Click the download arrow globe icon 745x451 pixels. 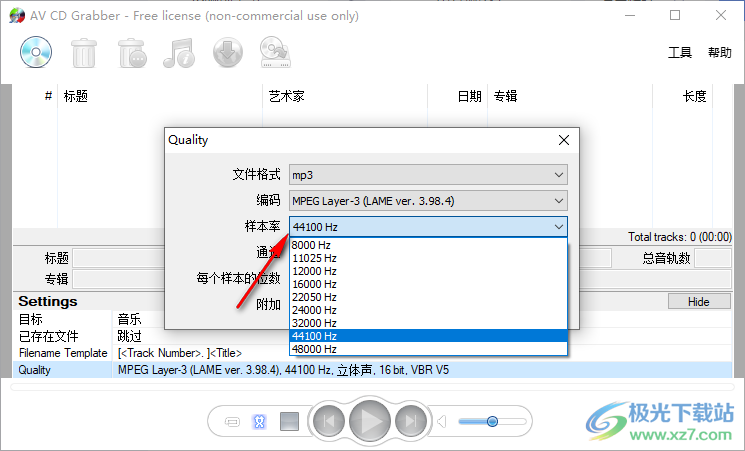tap(228, 52)
